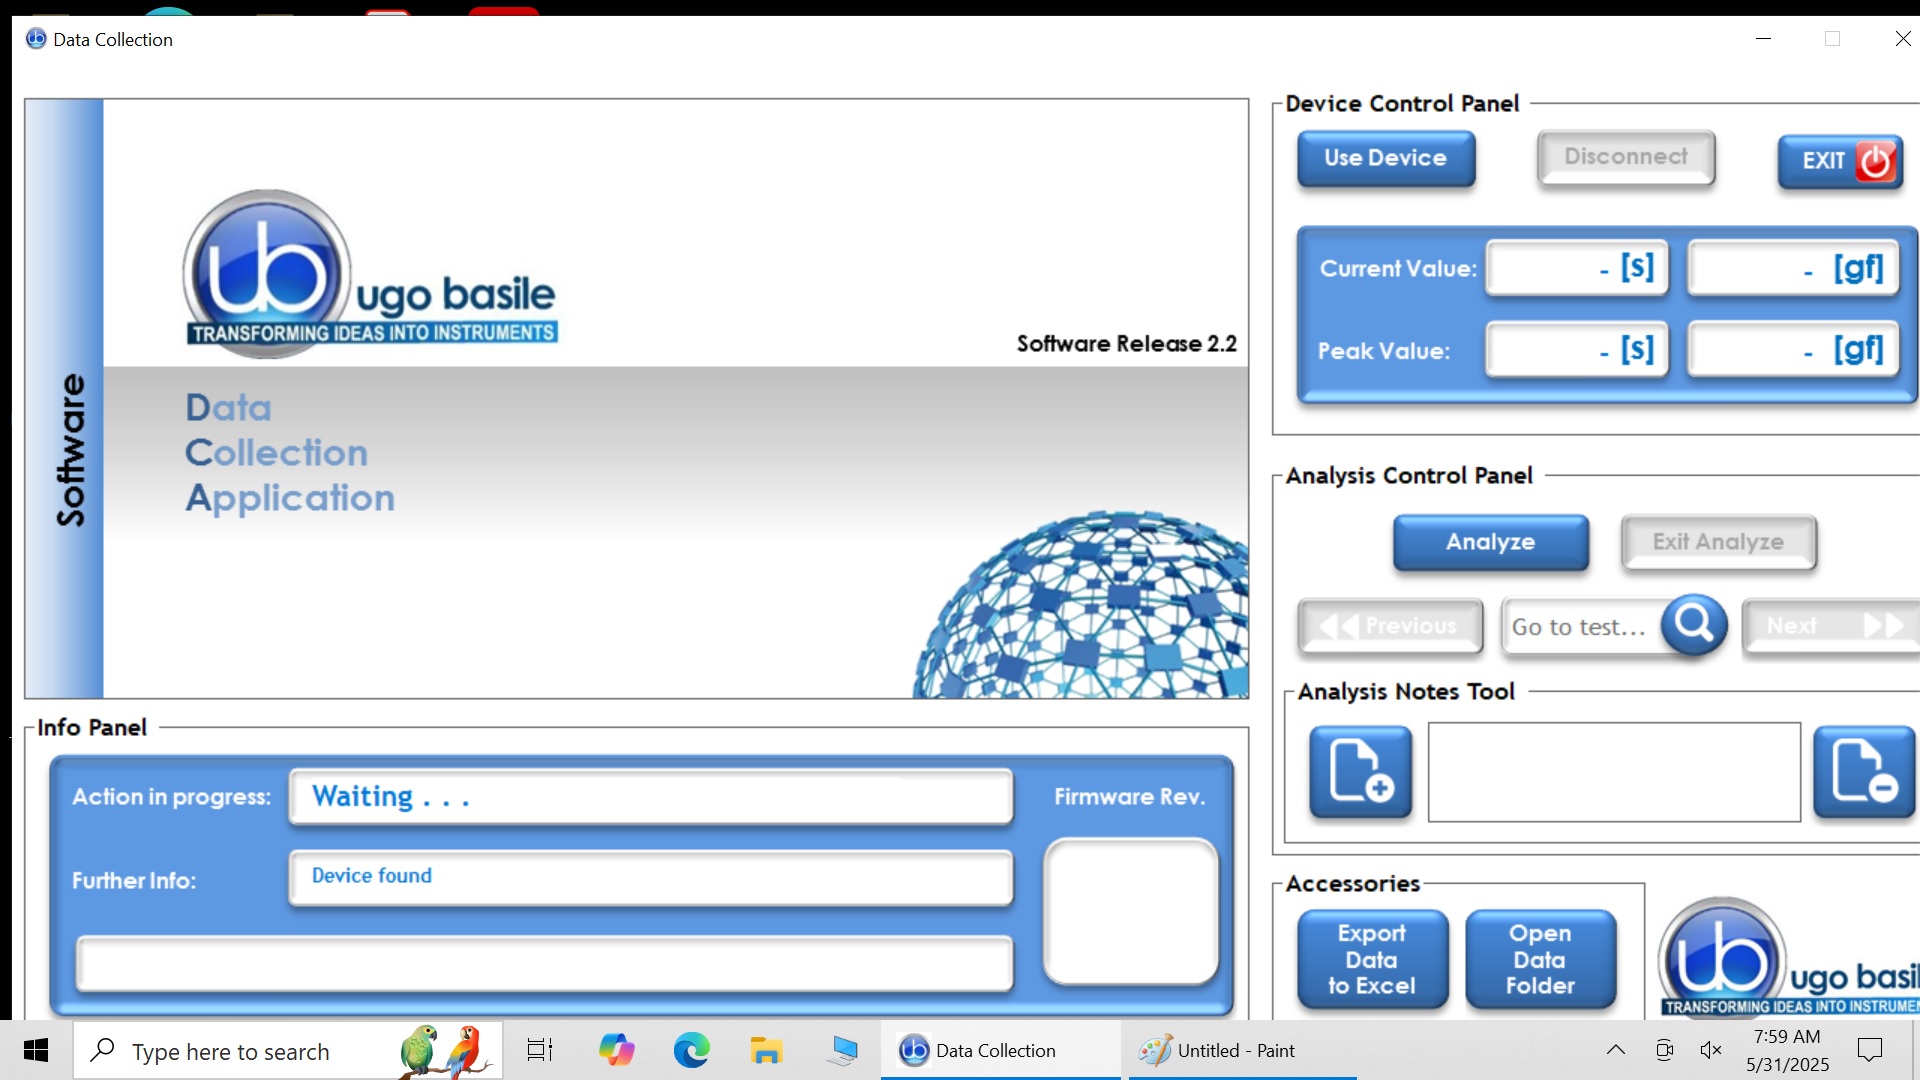Click the Use Device button
The height and width of the screenshot is (1080, 1920).
1385,158
